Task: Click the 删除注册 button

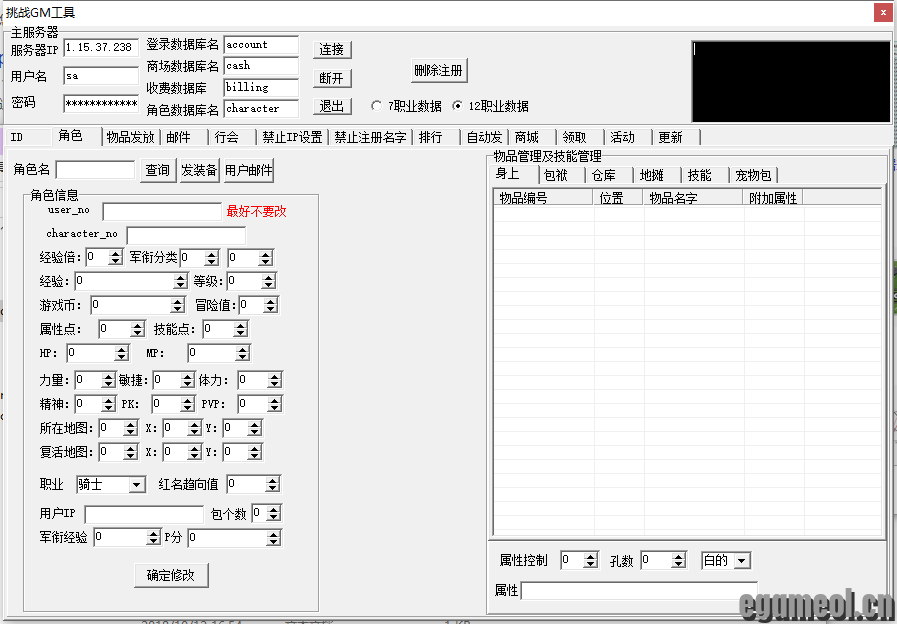Action: tap(440, 71)
